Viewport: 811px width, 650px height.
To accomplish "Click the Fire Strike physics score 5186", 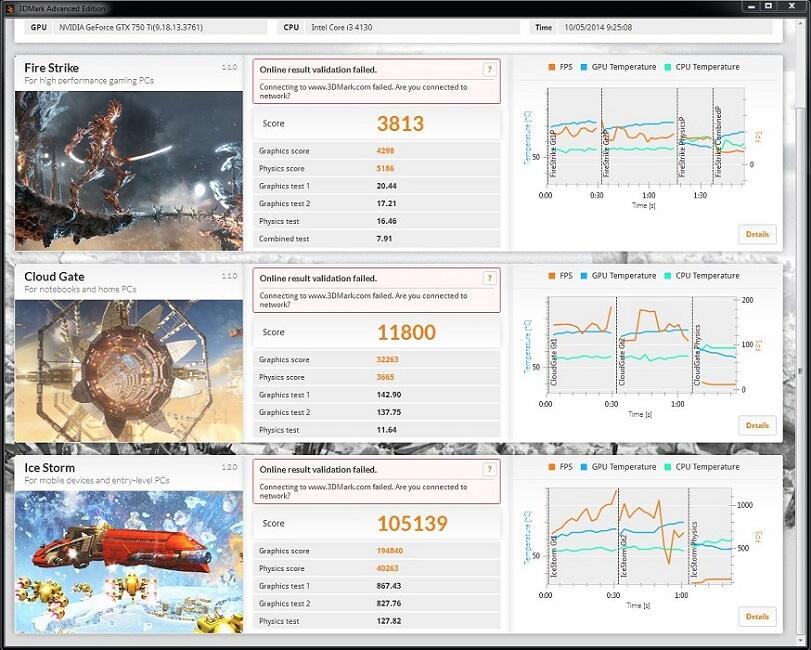I will [385, 169].
